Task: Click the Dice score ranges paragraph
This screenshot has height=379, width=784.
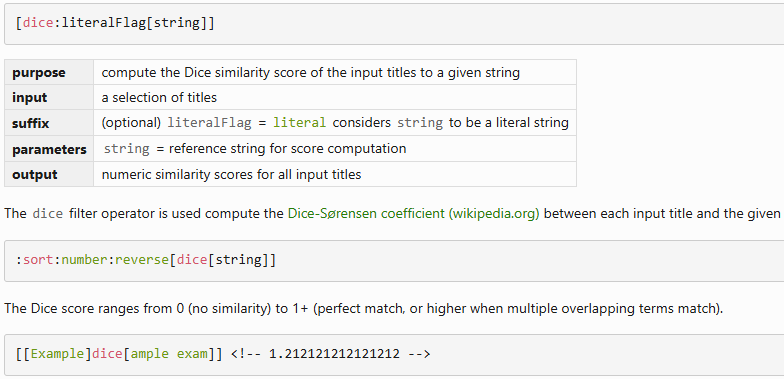Action: (x=364, y=308)
